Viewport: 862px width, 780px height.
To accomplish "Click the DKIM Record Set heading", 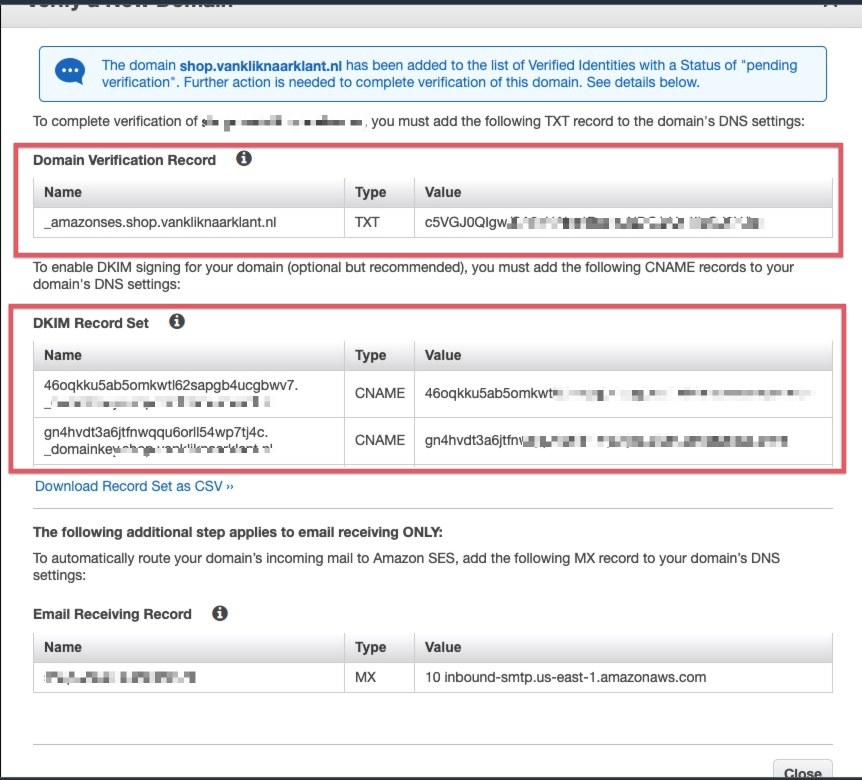I will point(91,323).
